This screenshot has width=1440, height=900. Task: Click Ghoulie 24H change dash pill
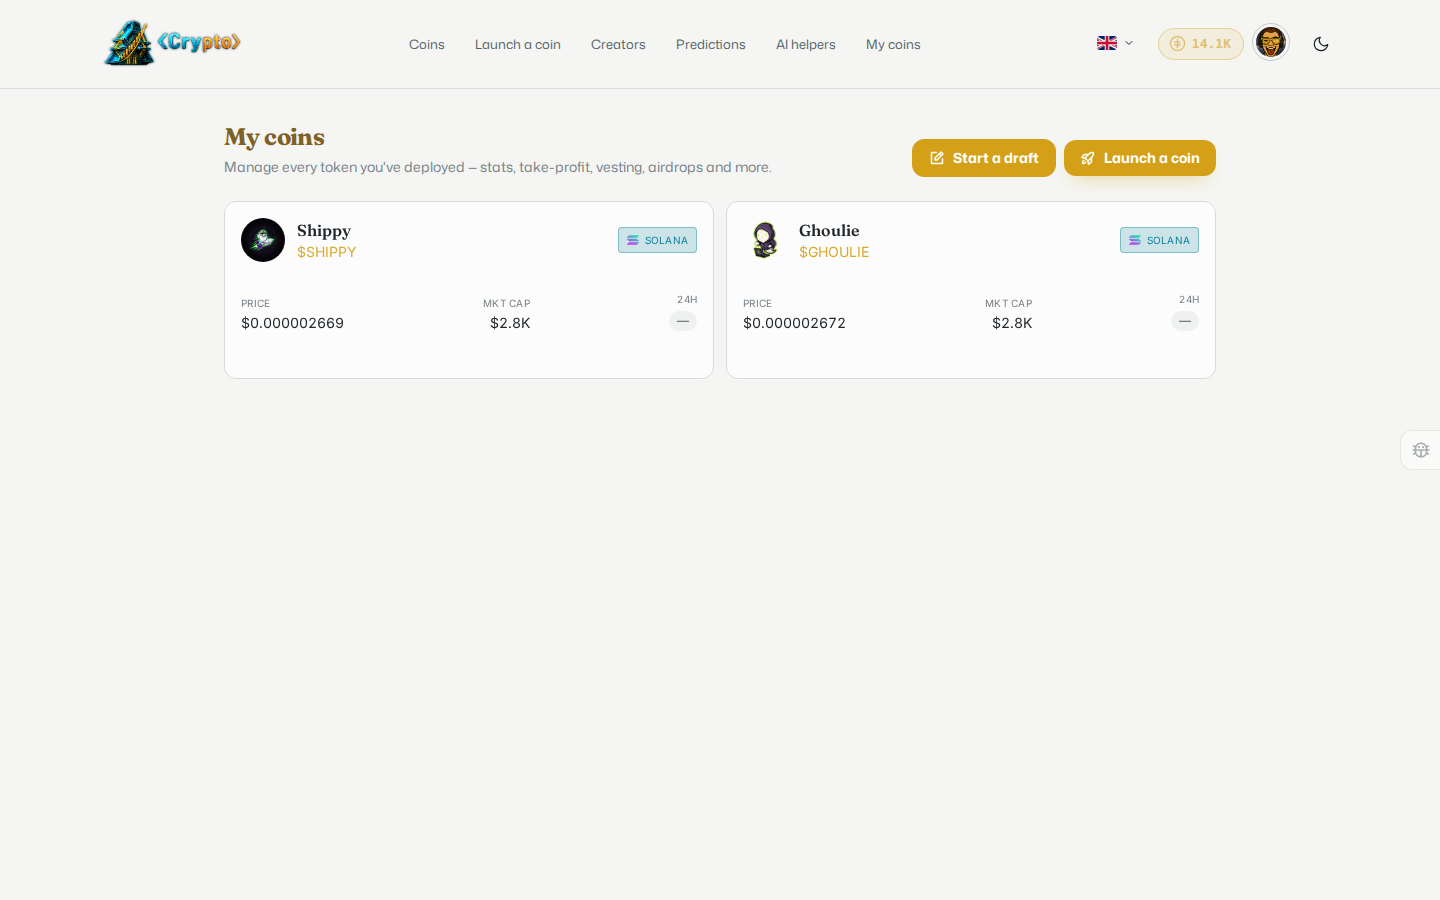coord(1185,321)
